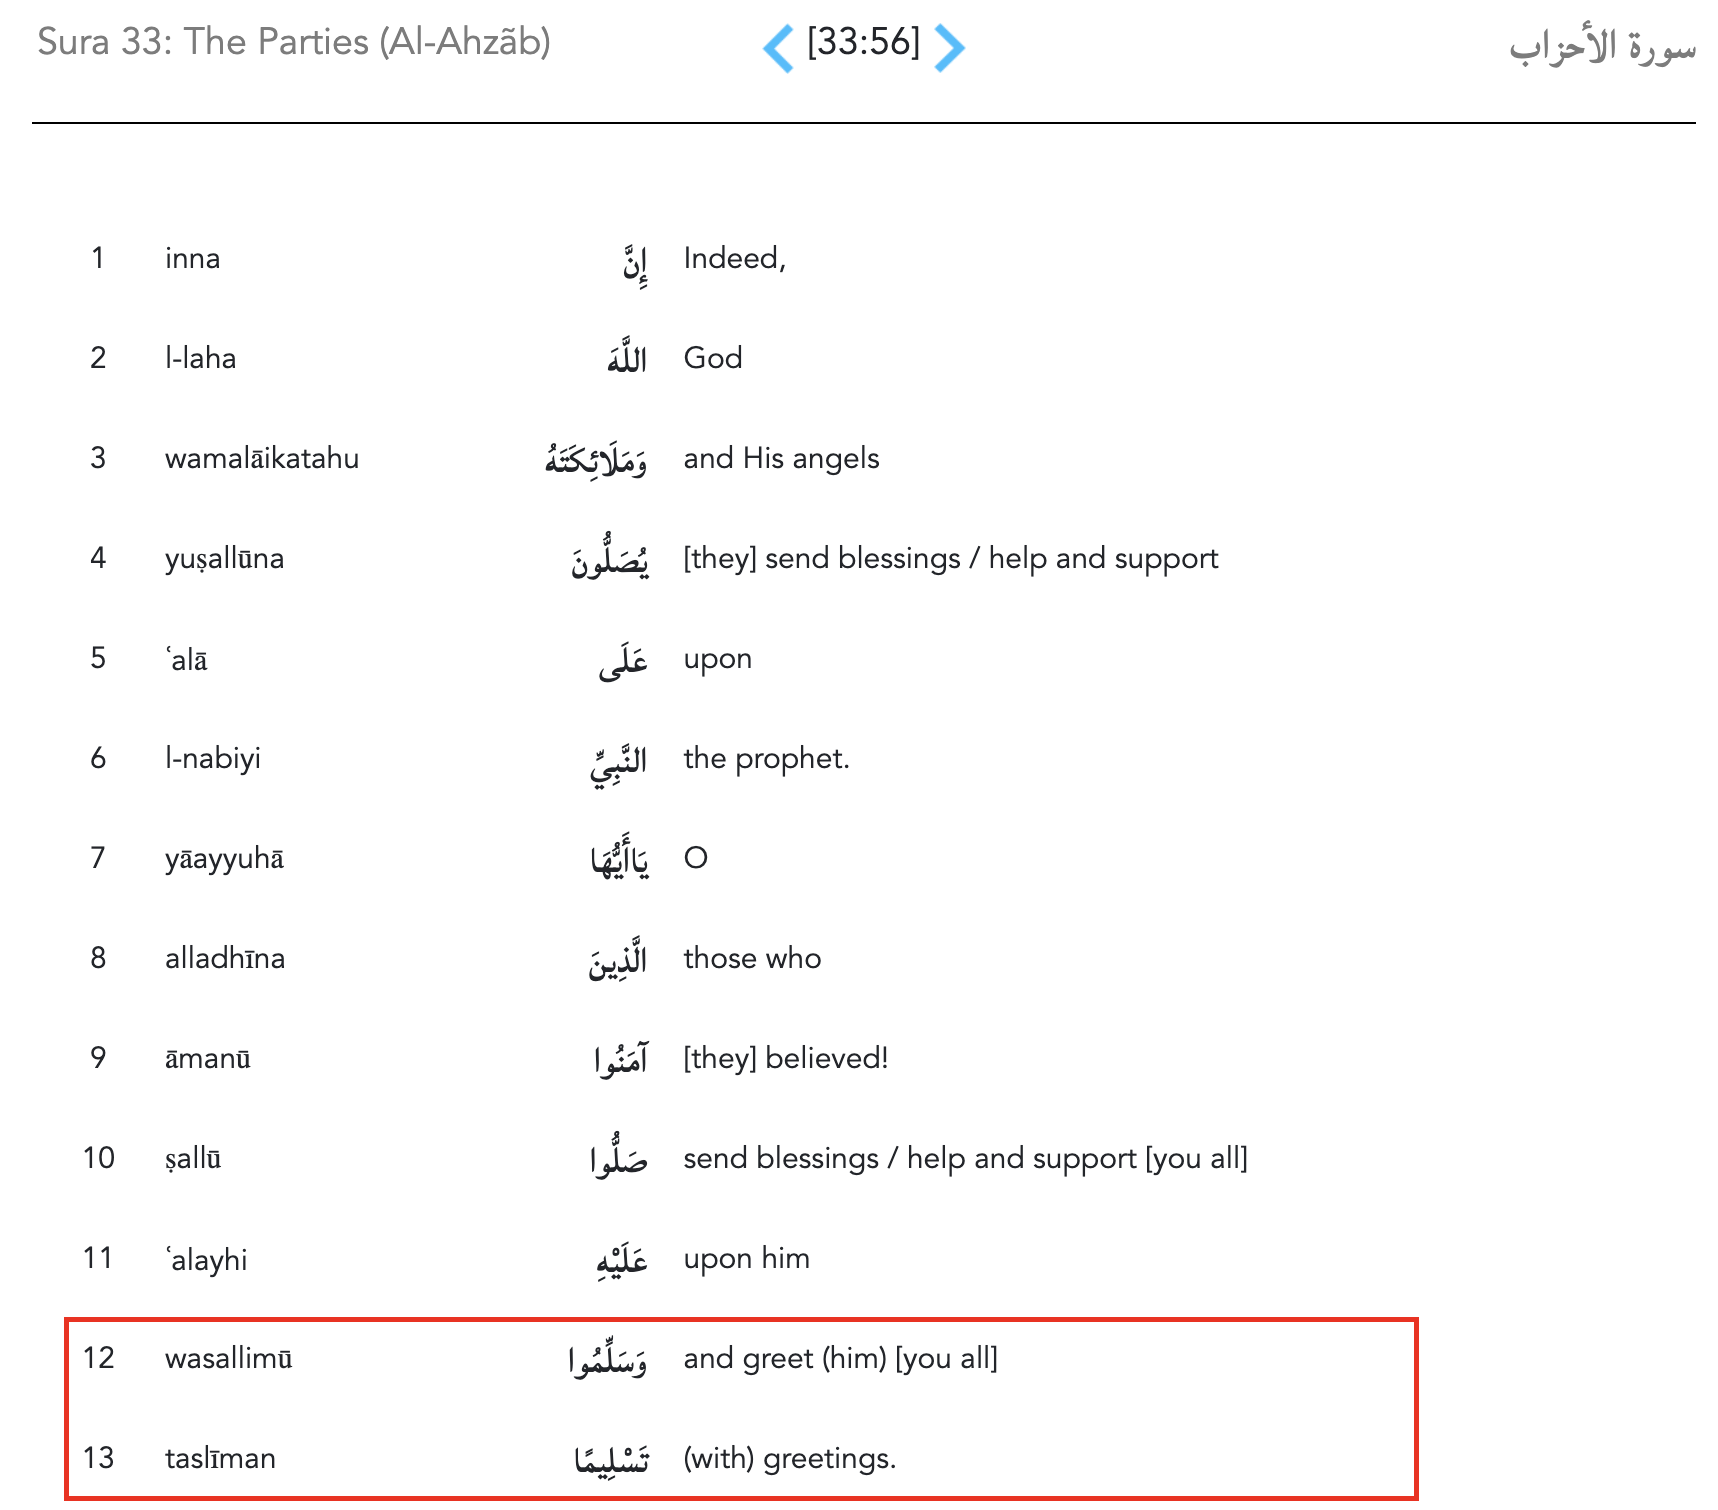
Task: Click the Arabic word beside "yuṣallūna"
Action: click(x=610, y=560)
